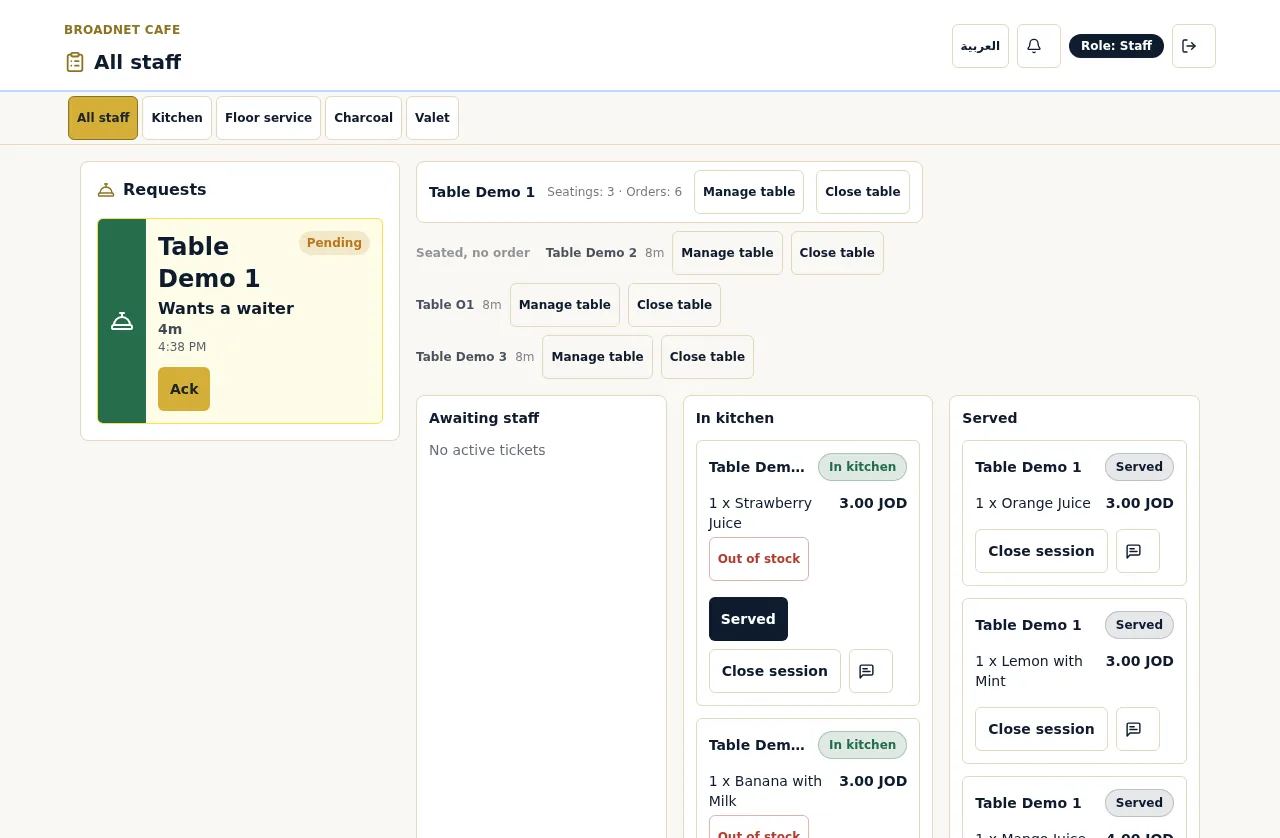Click the 'Seated, no order' label
This screenshot has width=1280, height=838.
pos(473,253)
